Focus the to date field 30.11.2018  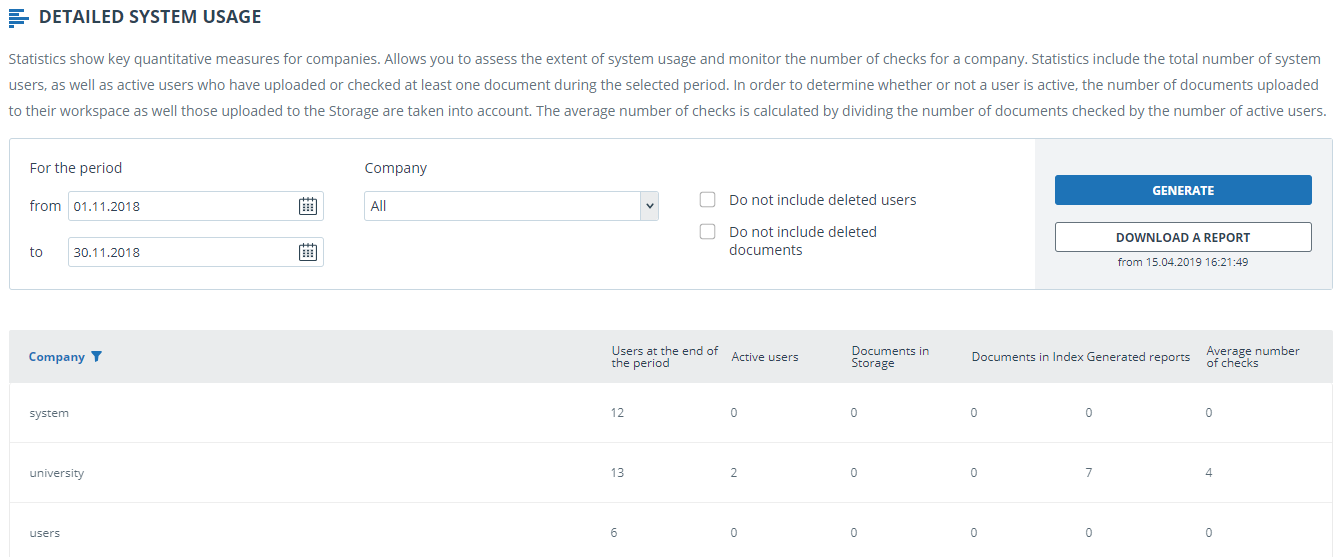183,252
